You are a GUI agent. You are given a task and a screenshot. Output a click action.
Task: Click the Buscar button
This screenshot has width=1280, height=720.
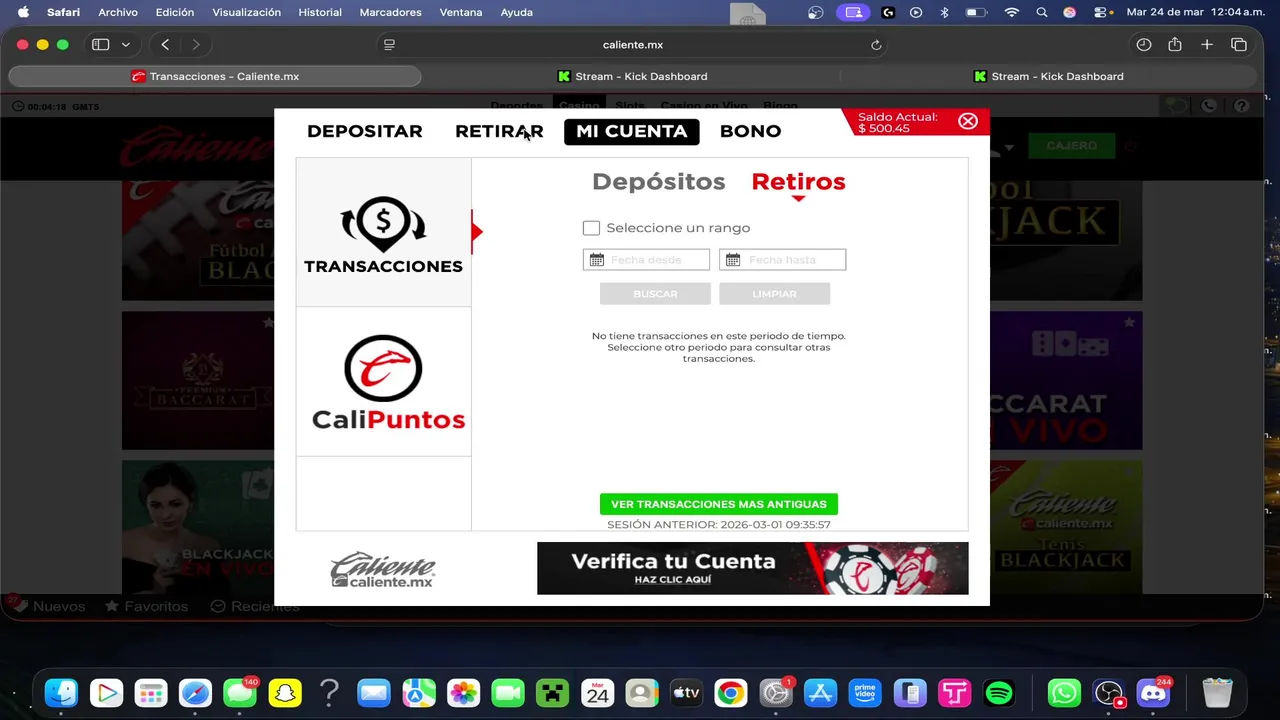tap(655, 294)
